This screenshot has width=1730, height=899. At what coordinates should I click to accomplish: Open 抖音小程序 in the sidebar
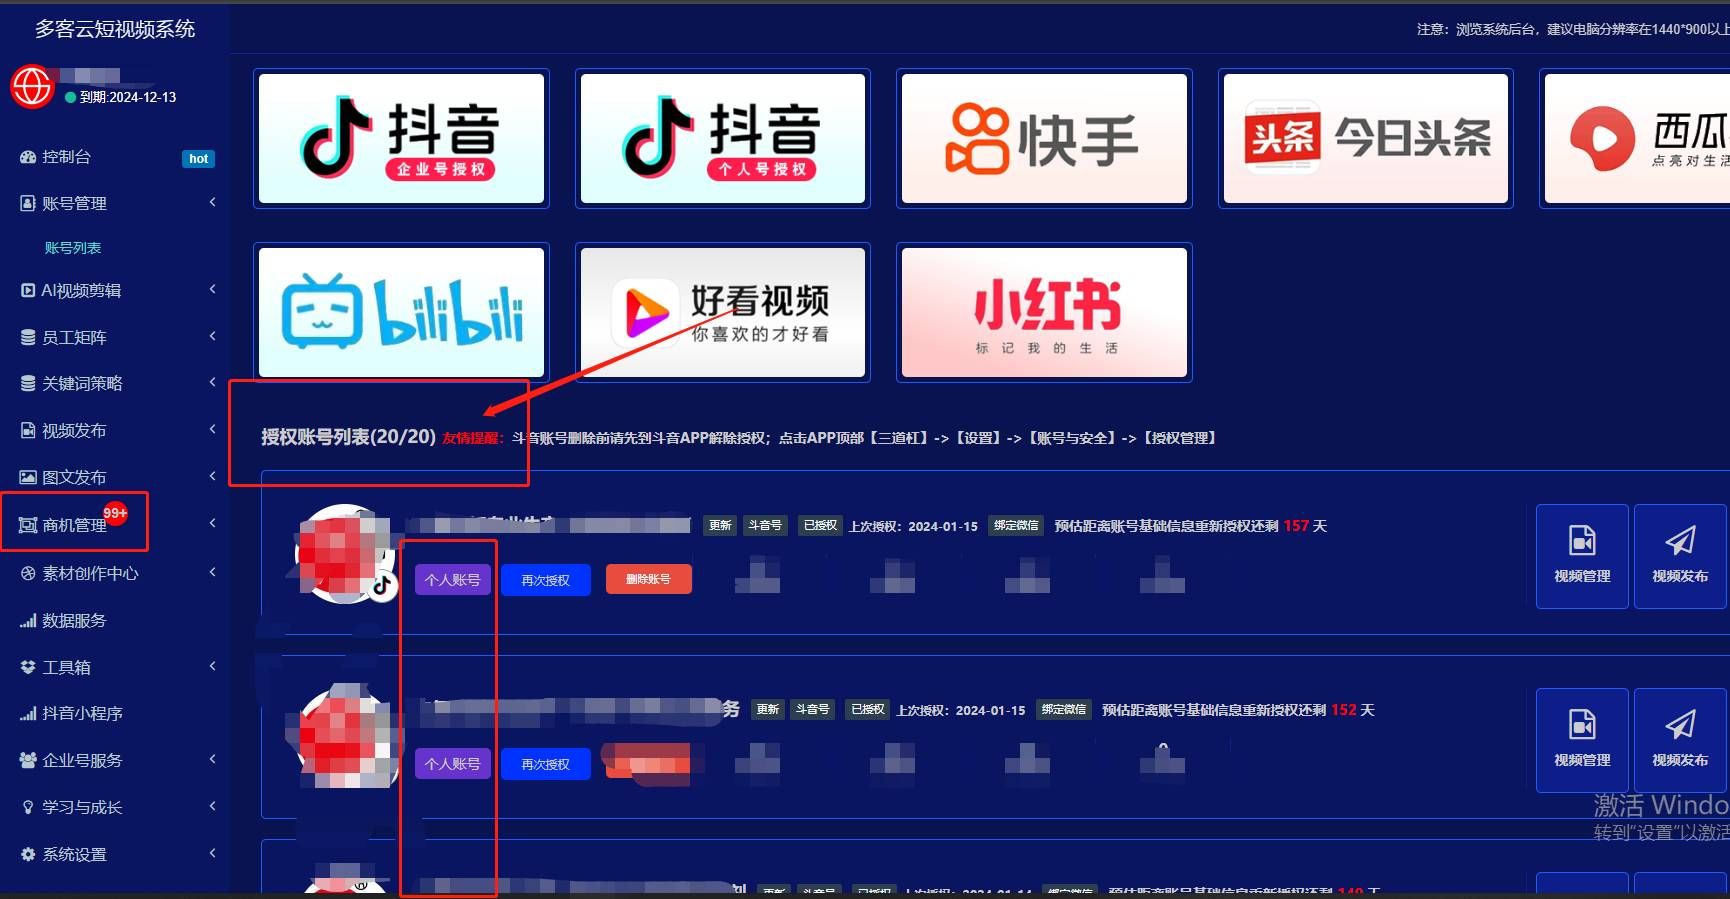[x=71, y=713]
